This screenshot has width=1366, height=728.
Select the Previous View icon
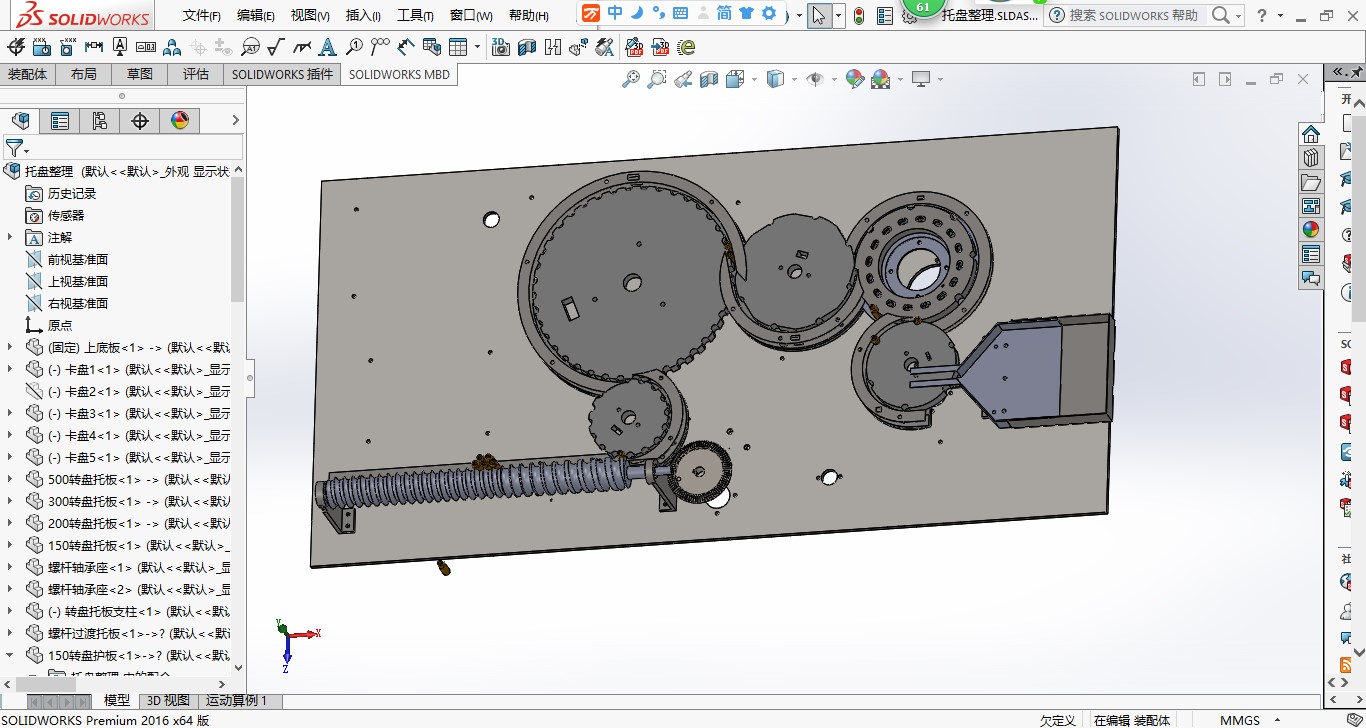tap(683, 79)
